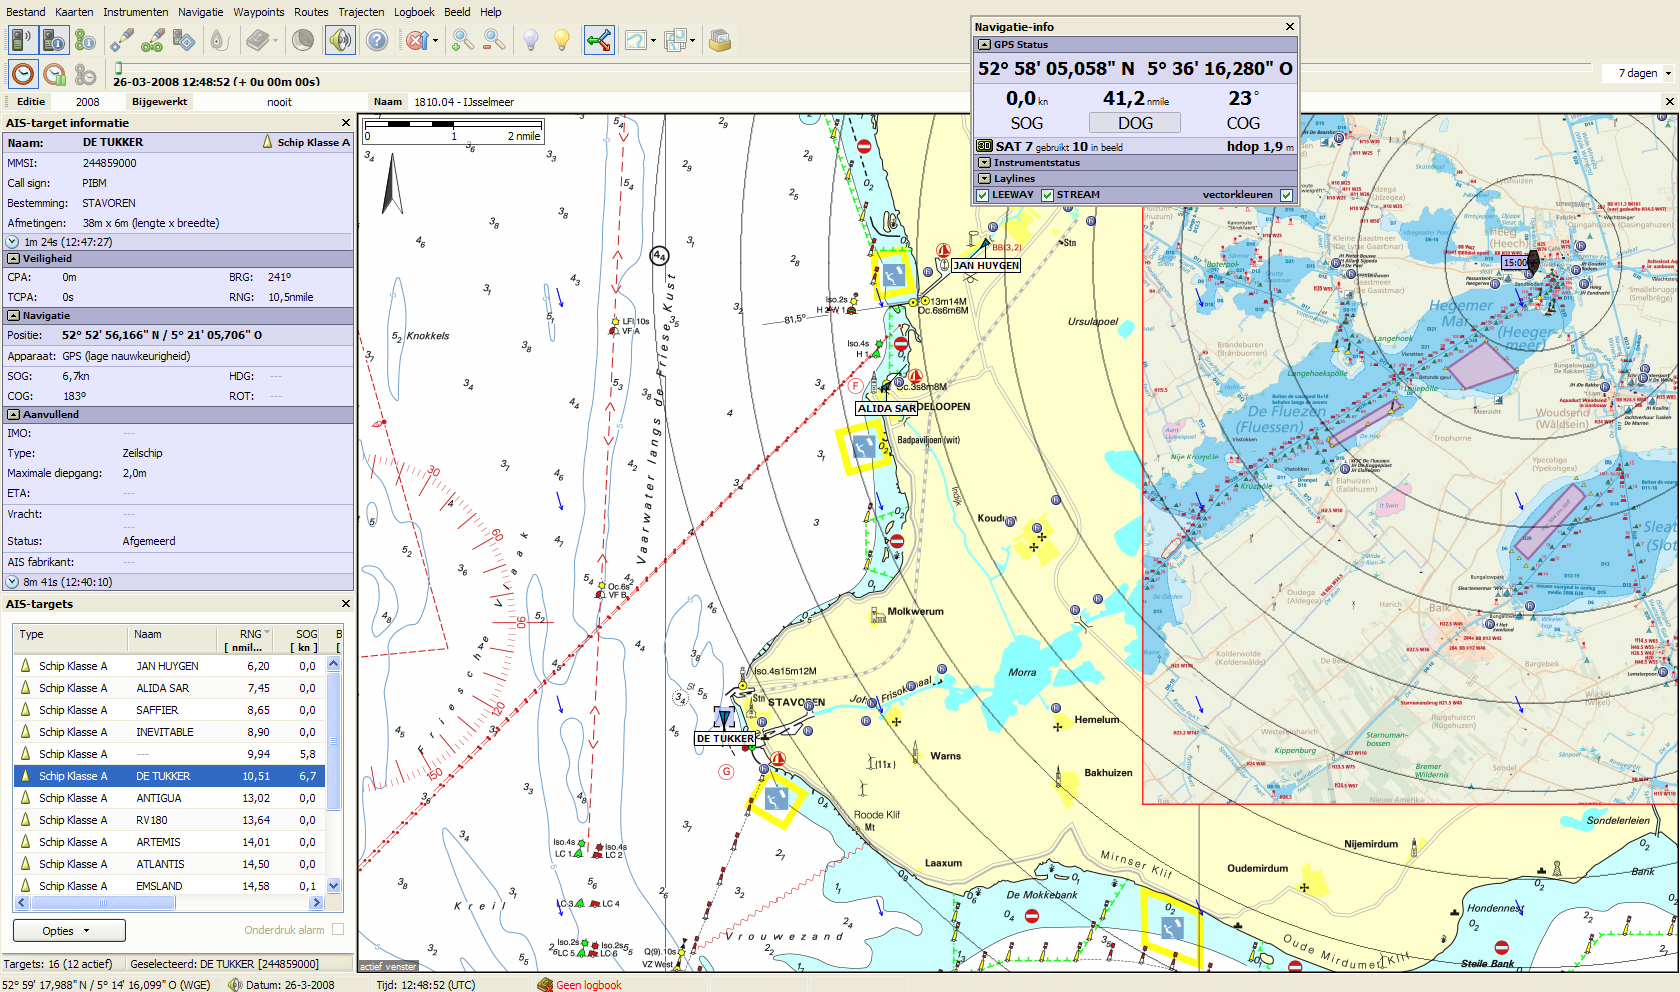
Task: Toggle the AIS target info icon
Action: pyautogui.click(x=53, y=40)
